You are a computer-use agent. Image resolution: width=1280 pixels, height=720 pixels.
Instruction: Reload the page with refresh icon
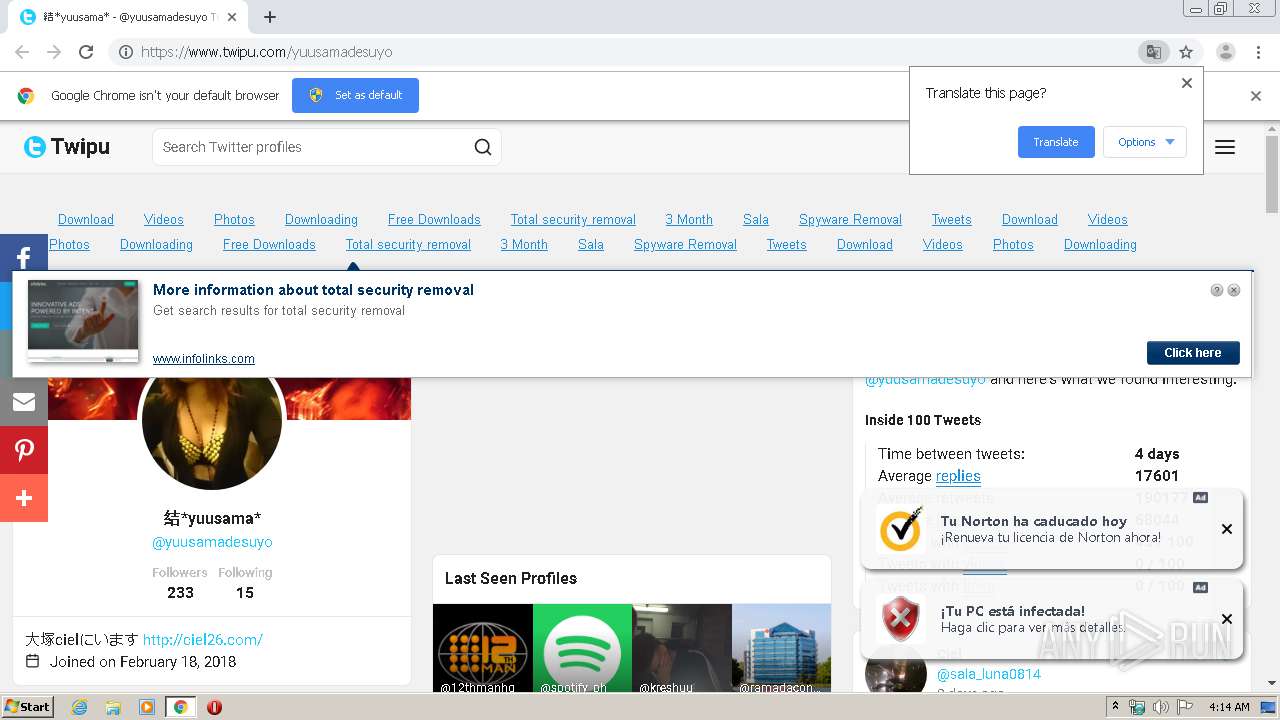click(x=86, y=52)
